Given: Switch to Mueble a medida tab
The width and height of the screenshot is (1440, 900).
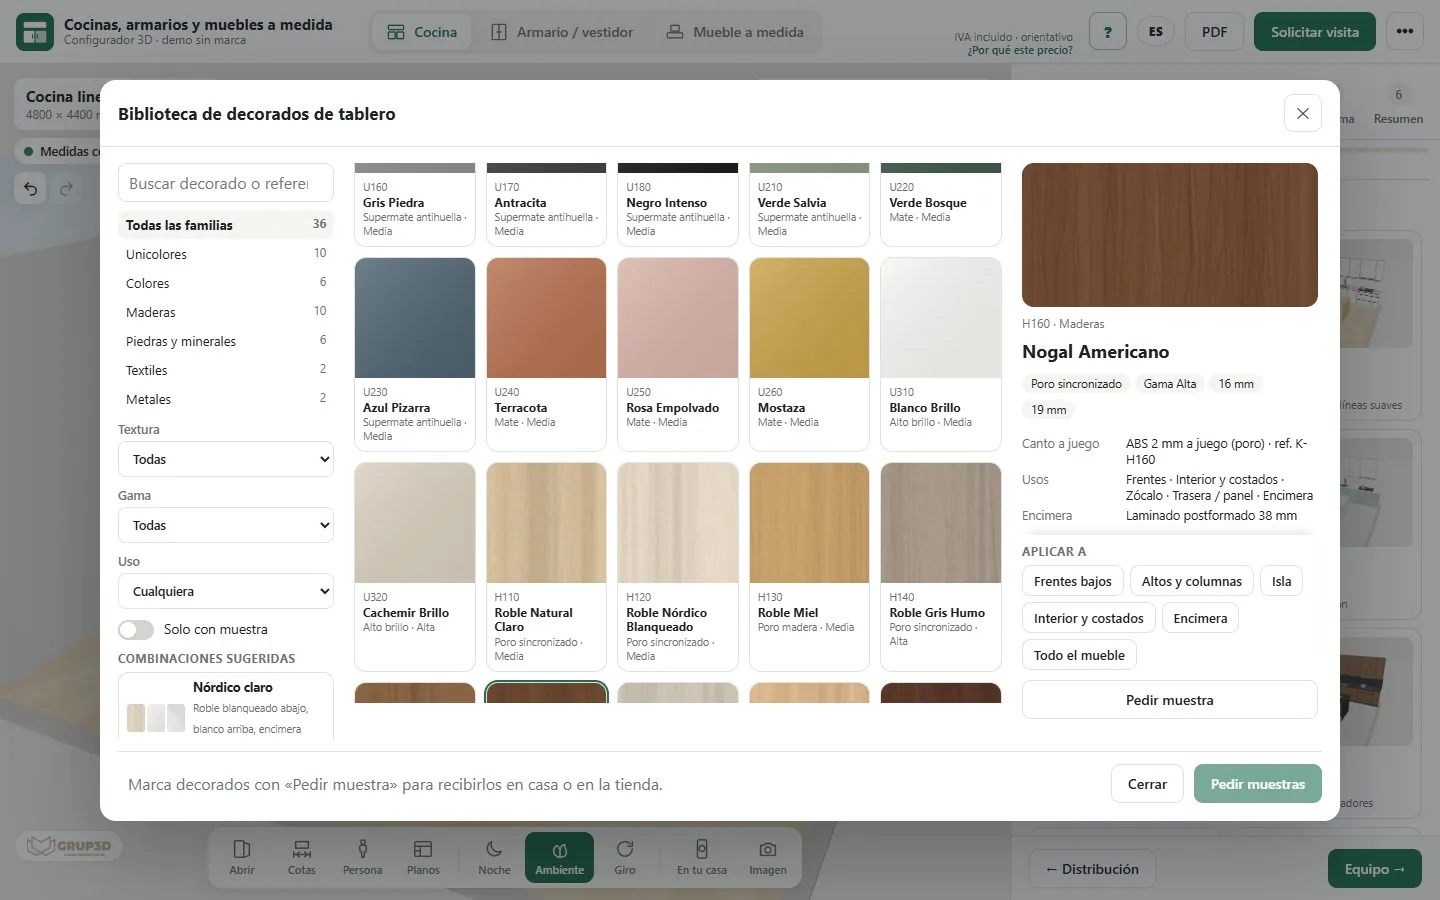Looking at the screenshot, I should tap(735, 32).
